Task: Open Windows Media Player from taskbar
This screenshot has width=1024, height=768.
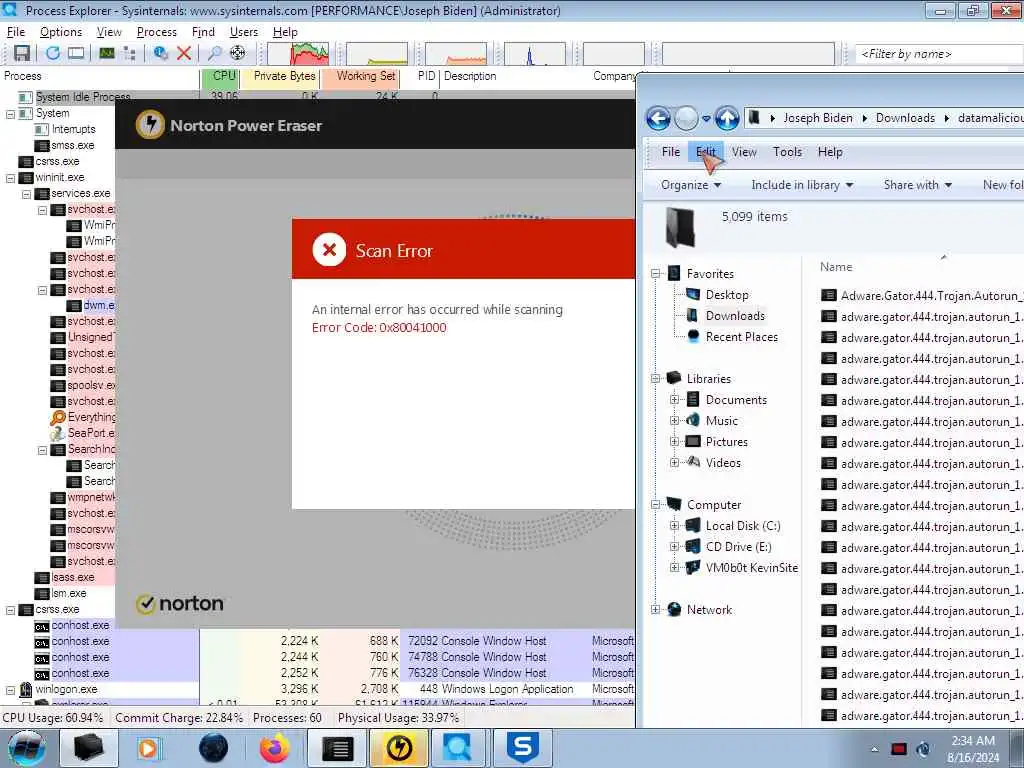Action: click(x=148, y=748)
